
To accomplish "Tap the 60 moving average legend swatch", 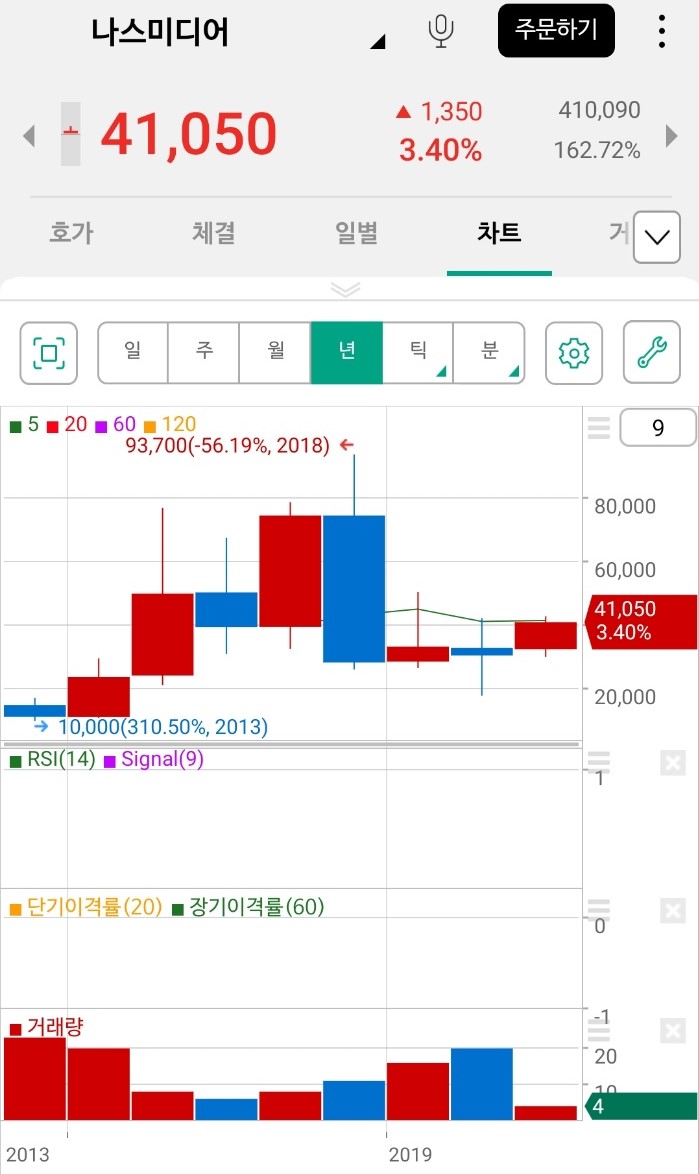I will [101, 427].
